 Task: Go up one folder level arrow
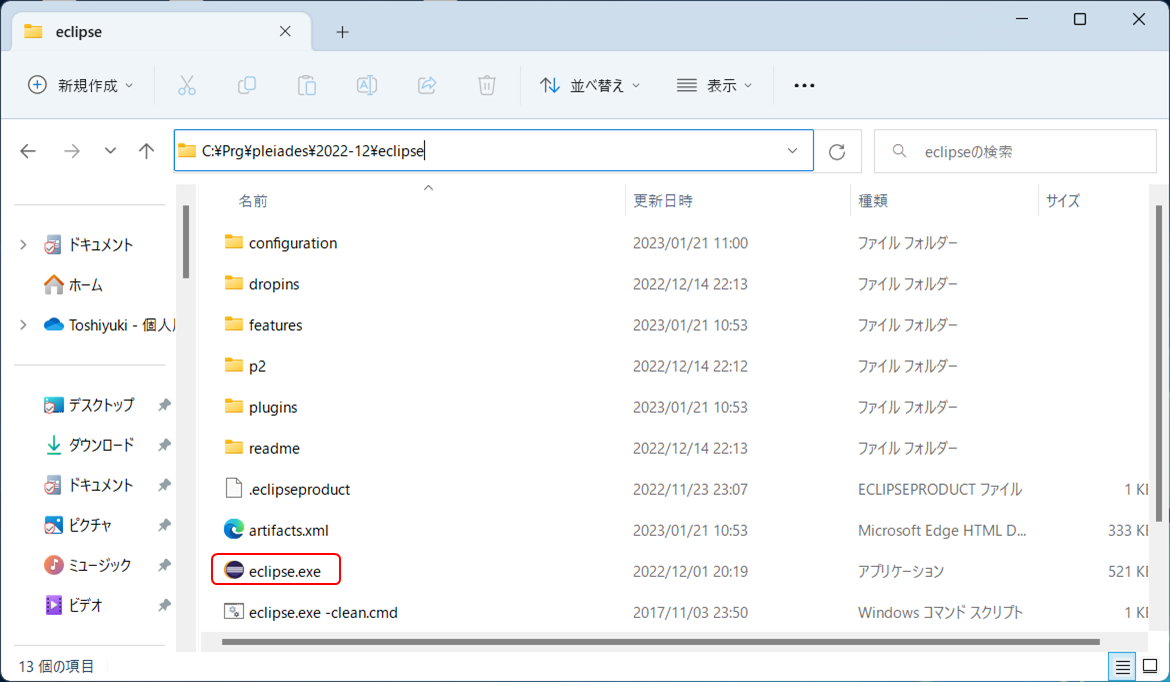click(x=146, y=151)
